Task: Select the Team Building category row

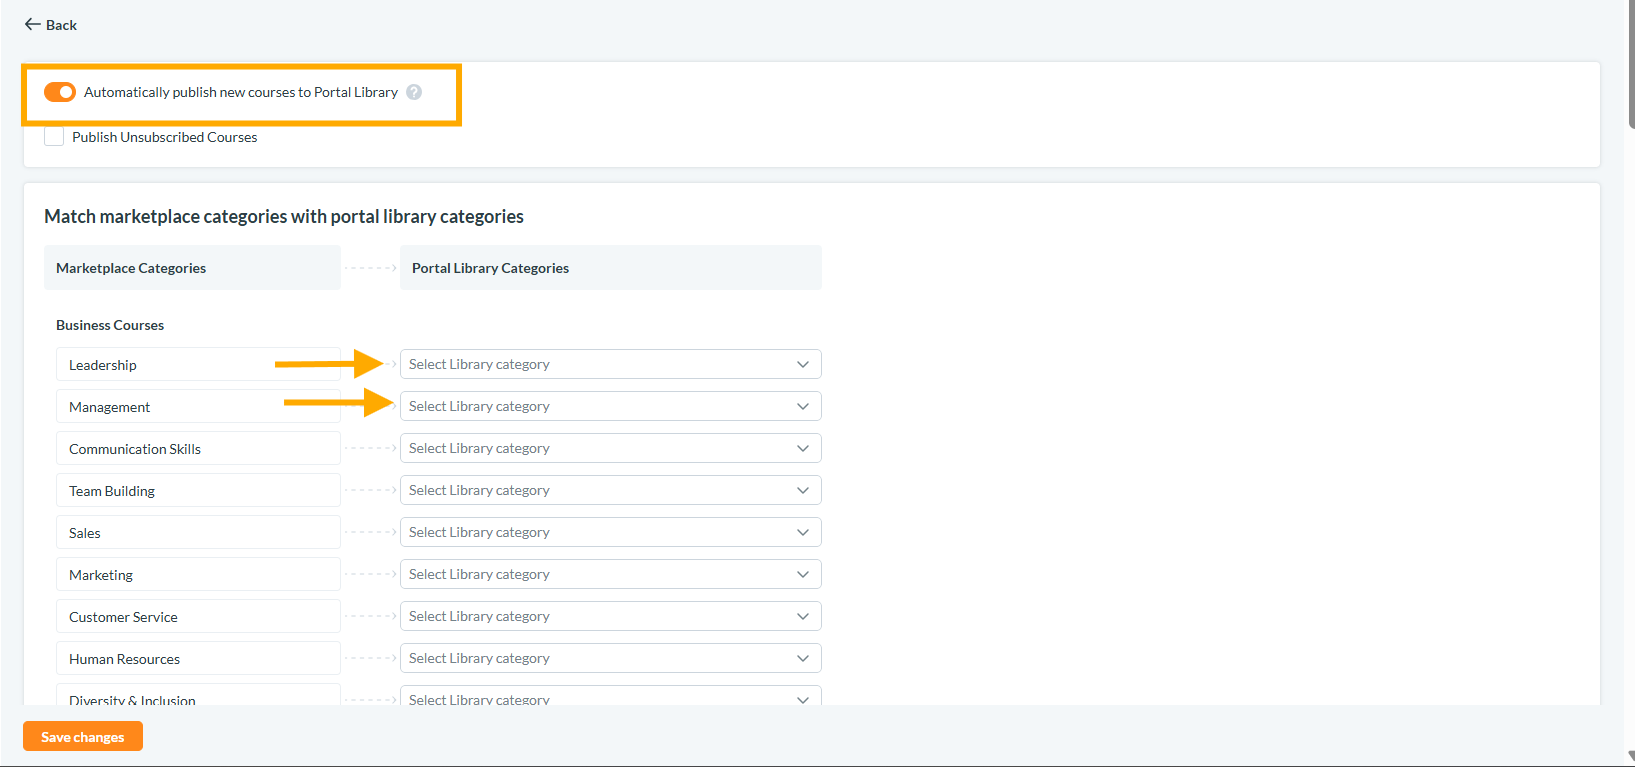Action: tap(198, 490)
